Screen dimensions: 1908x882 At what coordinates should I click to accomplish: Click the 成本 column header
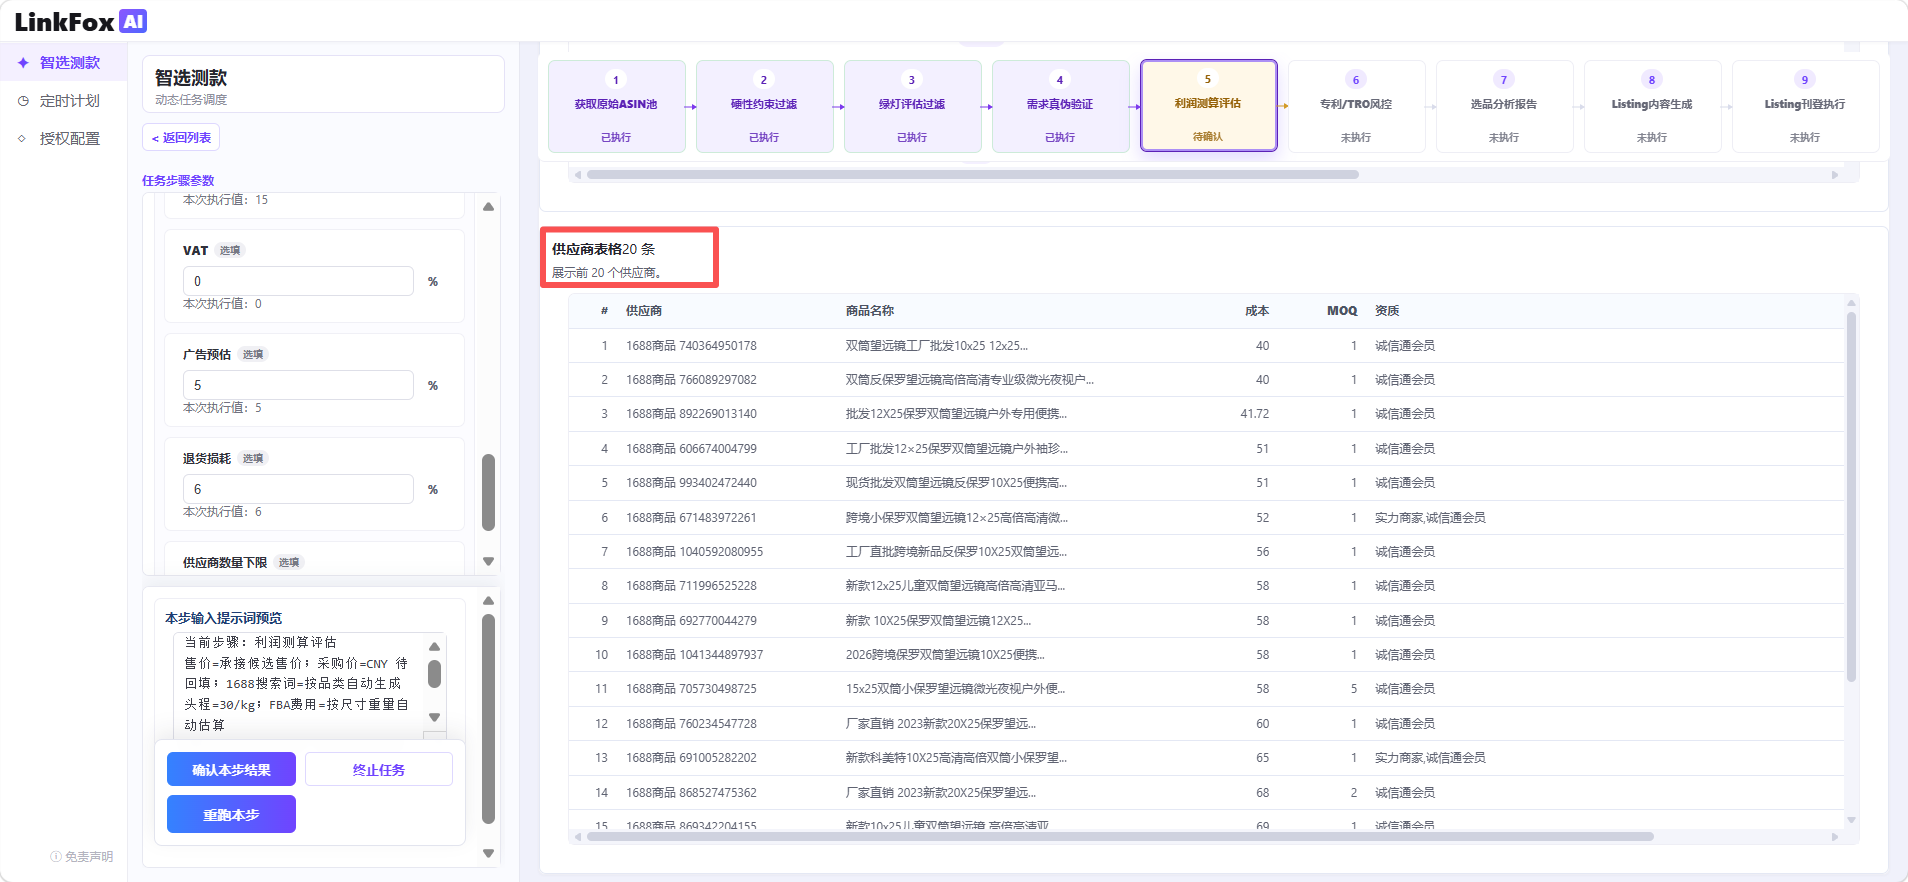(1257, 311)
